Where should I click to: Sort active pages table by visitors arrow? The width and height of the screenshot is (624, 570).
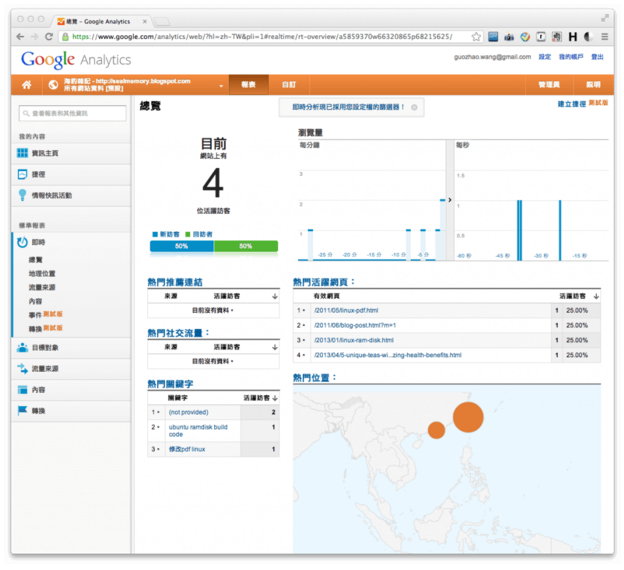point(596,296)
